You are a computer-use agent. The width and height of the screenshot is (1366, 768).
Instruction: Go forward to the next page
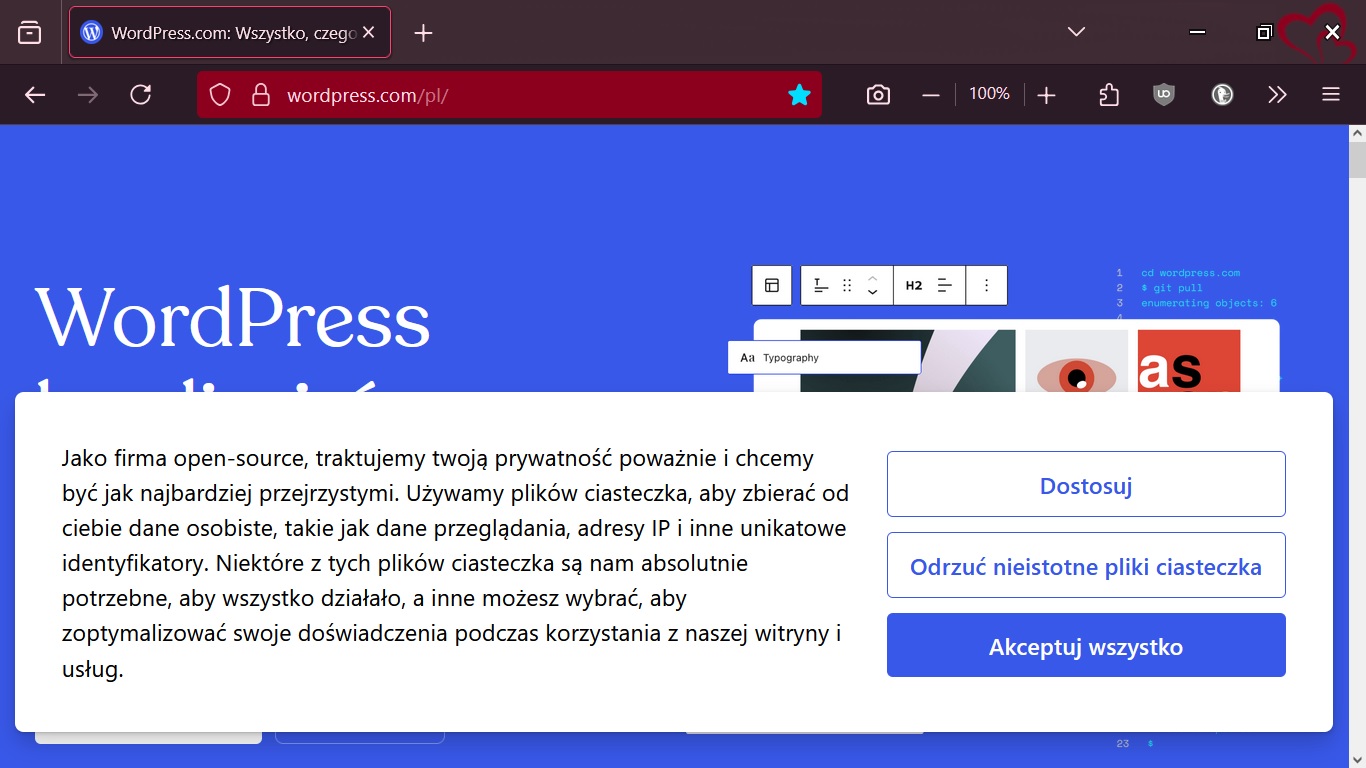coord(88,95)
